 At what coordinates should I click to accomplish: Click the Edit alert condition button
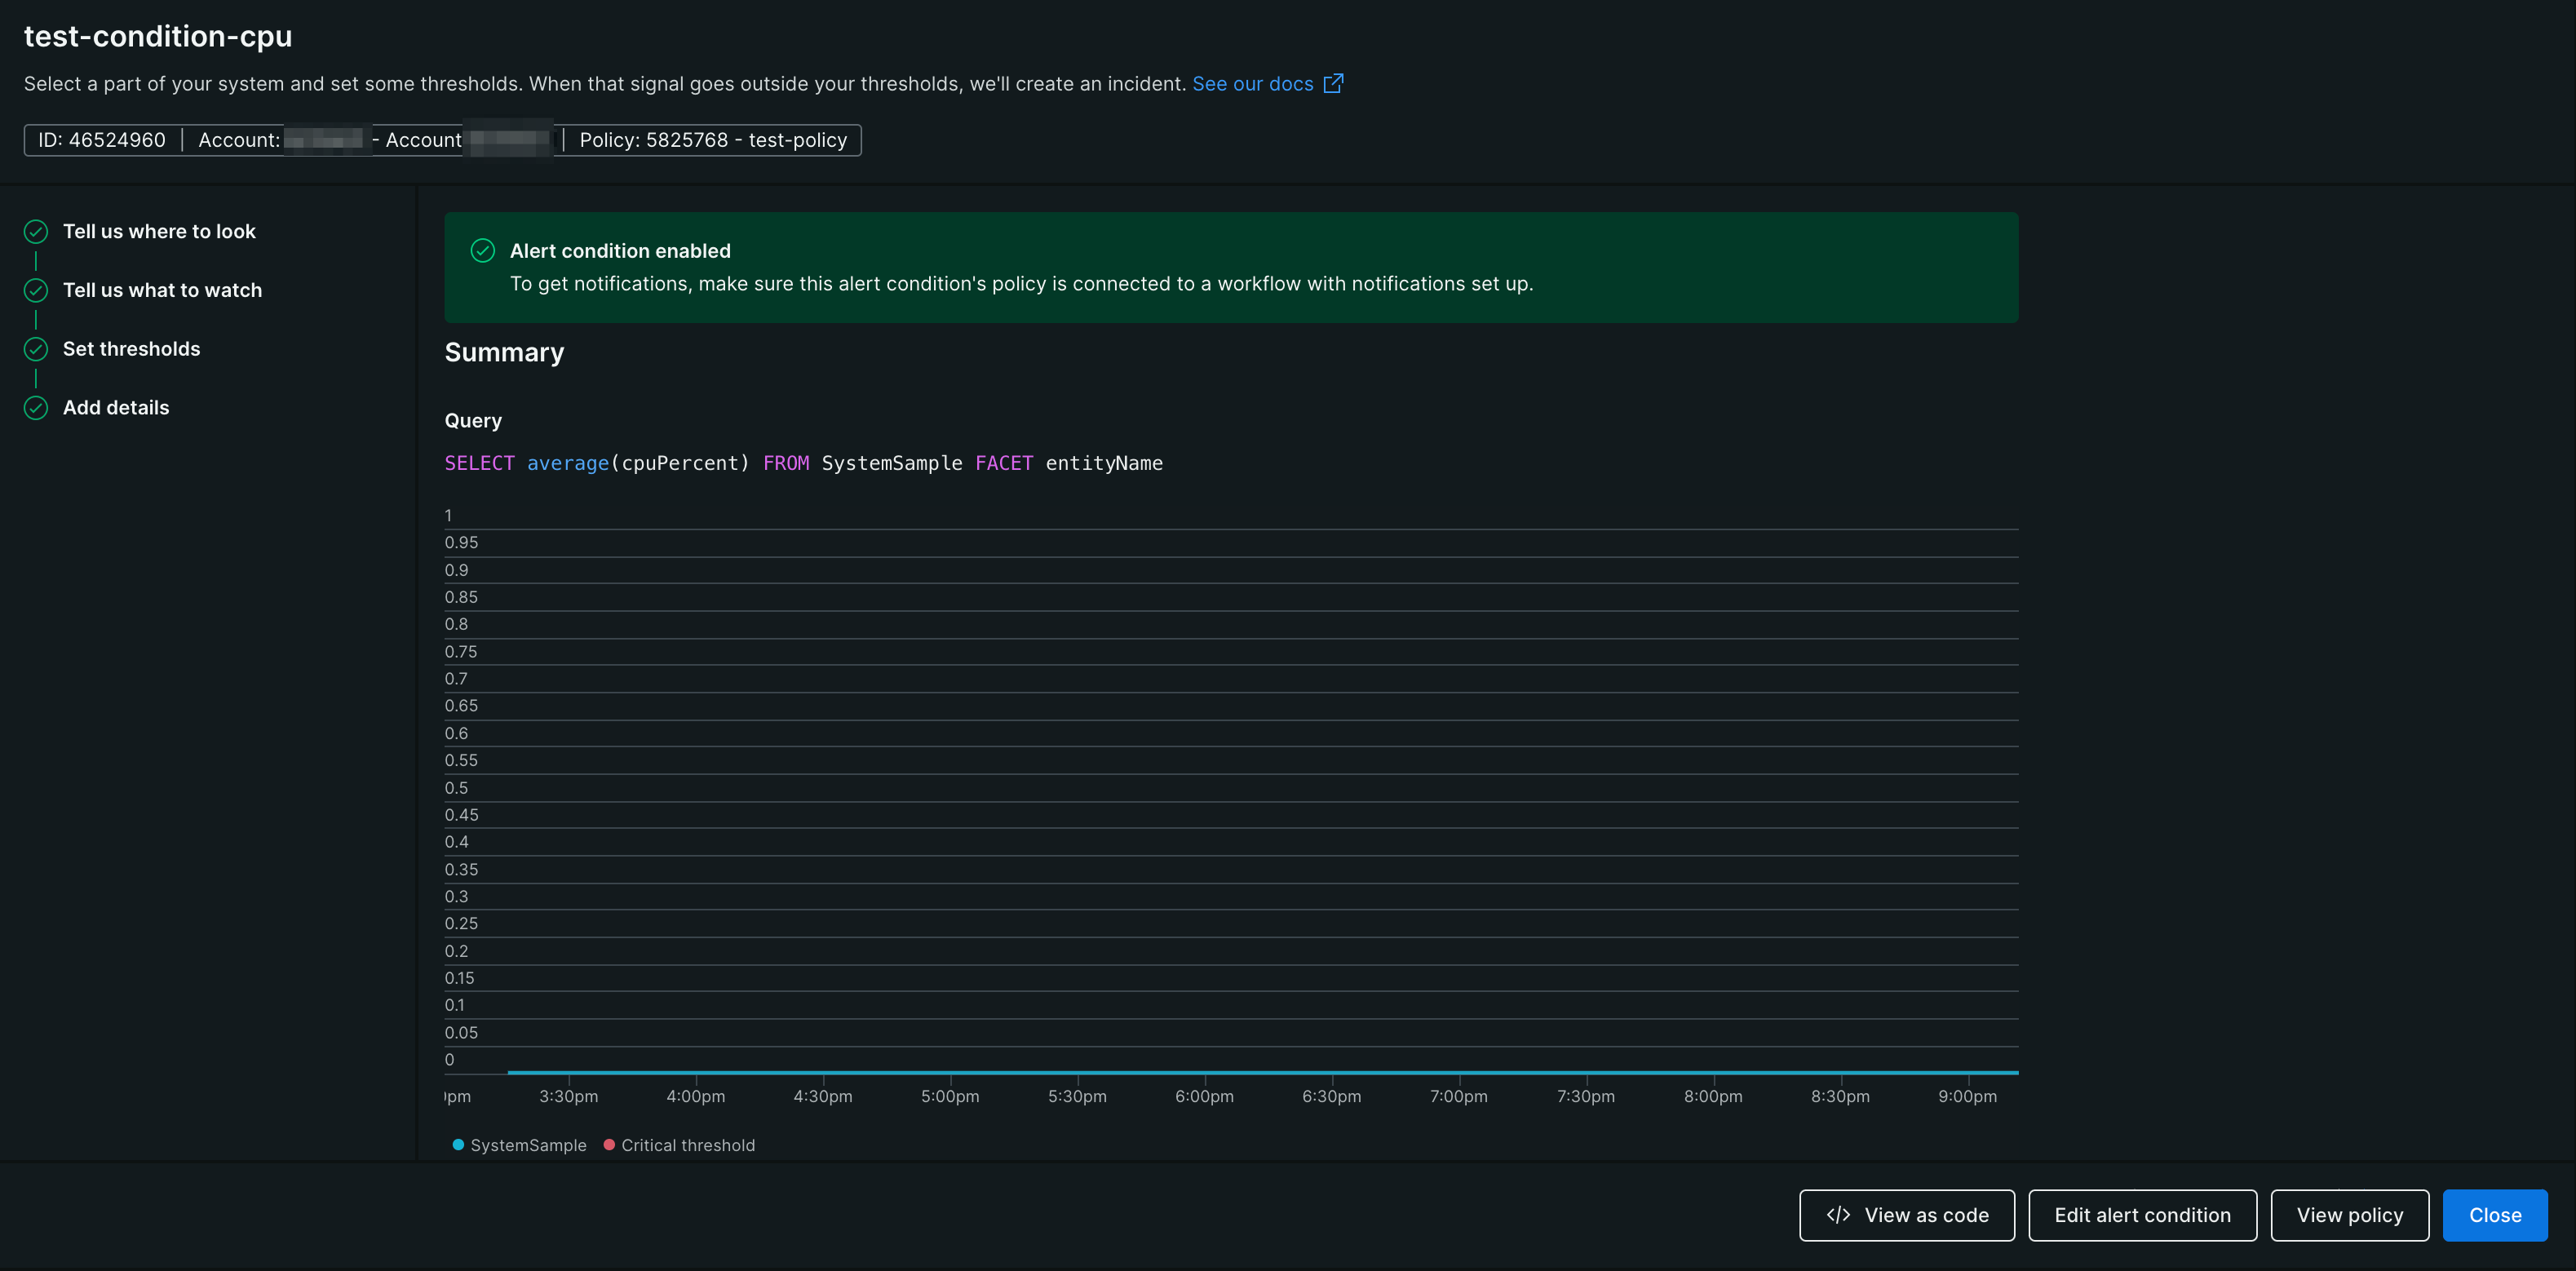tap(2142, 1215)
